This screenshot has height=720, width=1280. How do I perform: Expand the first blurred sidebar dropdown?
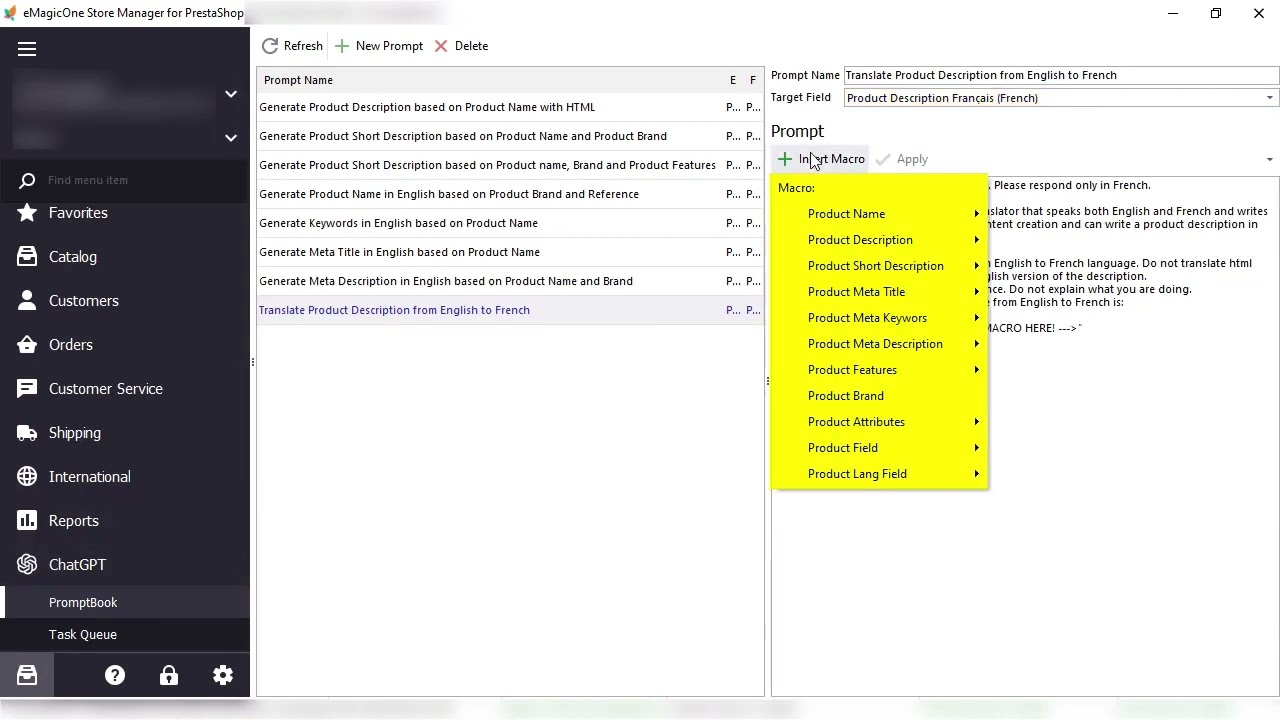[x=231, y=94]
